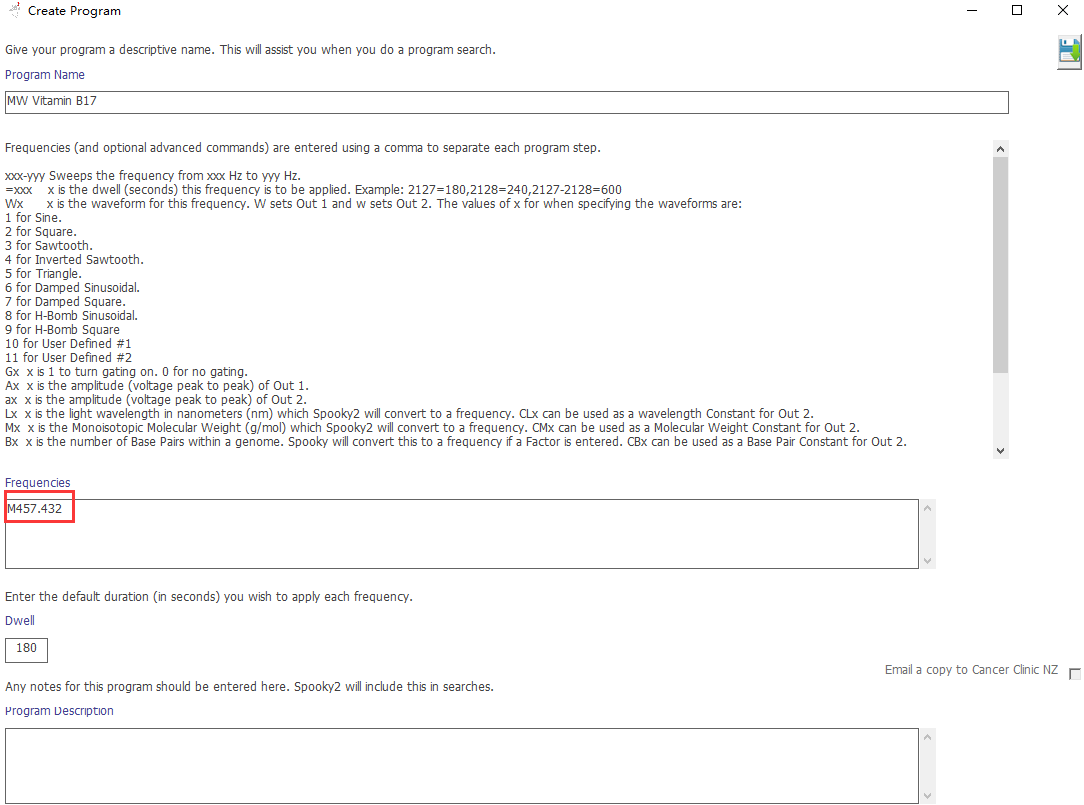Click the Program Description scroll down arrow
This screenshot has height=805, width=1084.
(927, 795)
